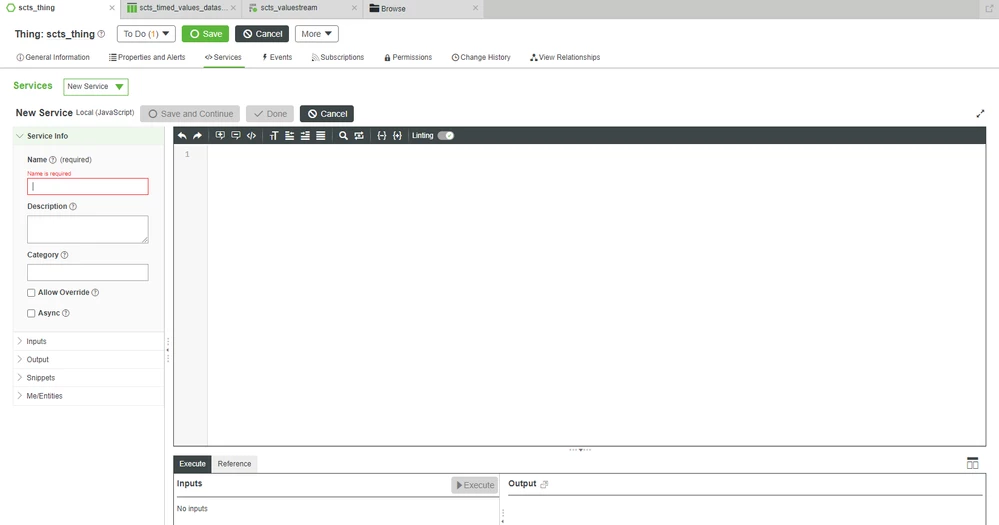Open the search magnifier in editor toolbar
999x525 pixels.
pyautogui.click(x=343, y=136)
